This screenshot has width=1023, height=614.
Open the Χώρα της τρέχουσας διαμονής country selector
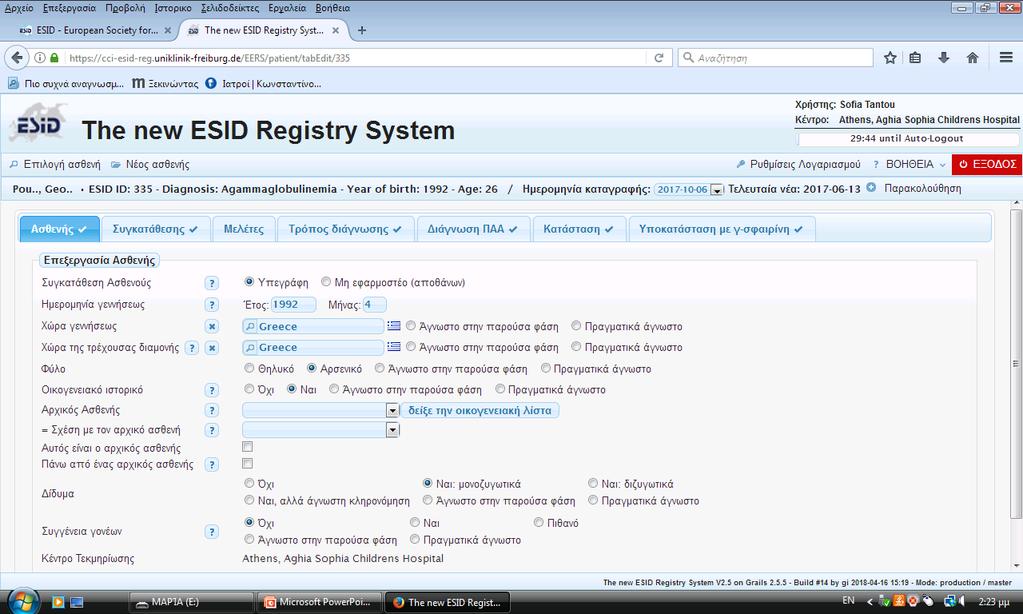click(x=313, y=347)
